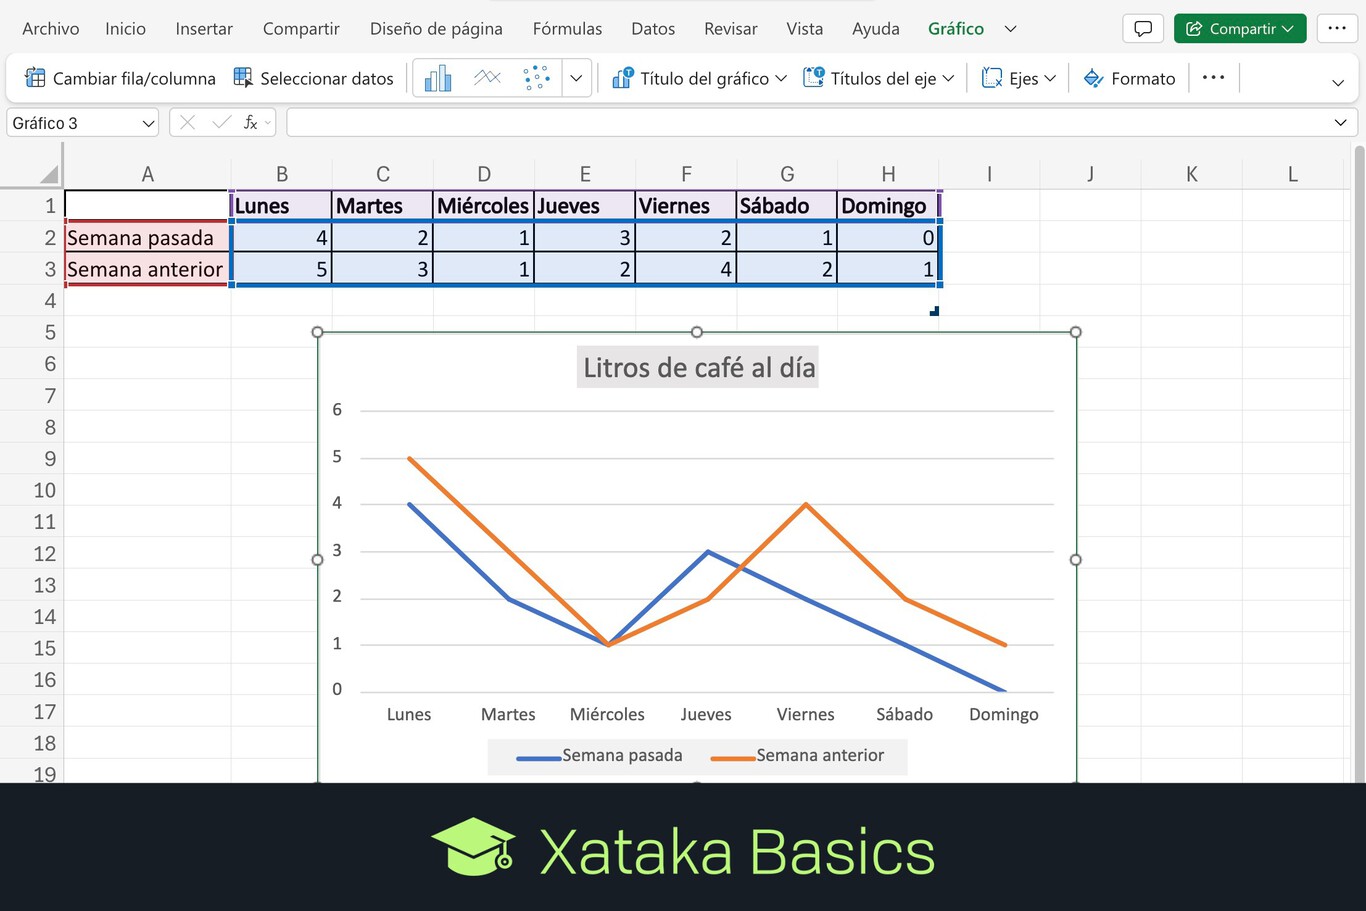Open the comments pane icon
1366x911 pixels.
[x=1143, y=28]
